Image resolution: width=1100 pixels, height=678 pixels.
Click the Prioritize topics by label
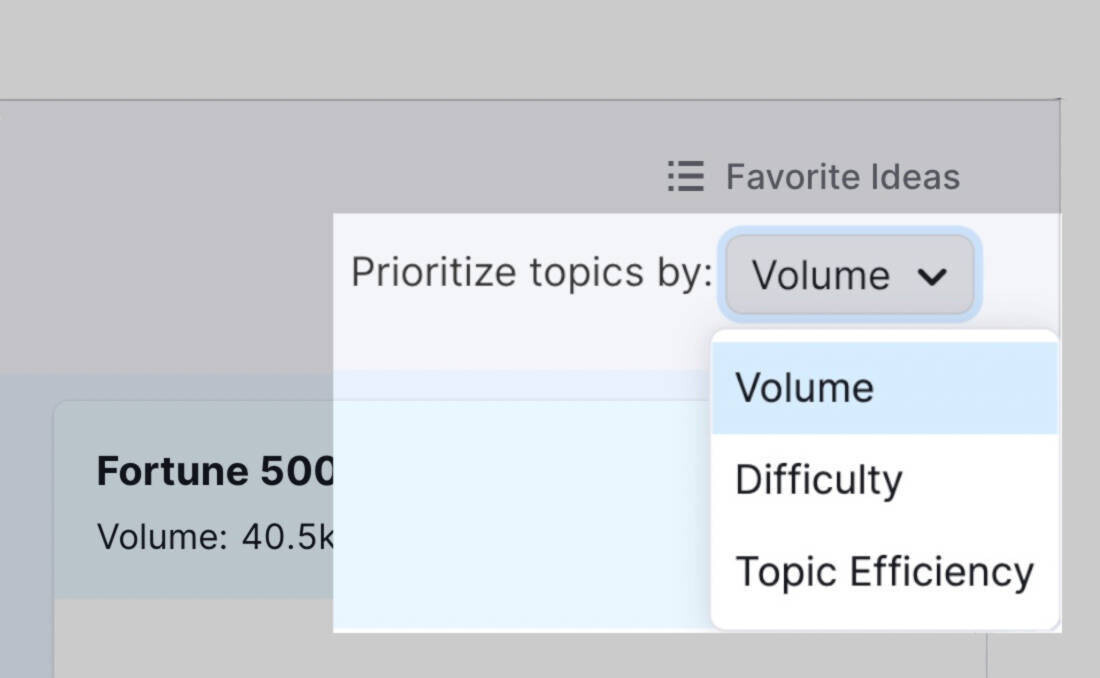(532, 273)
